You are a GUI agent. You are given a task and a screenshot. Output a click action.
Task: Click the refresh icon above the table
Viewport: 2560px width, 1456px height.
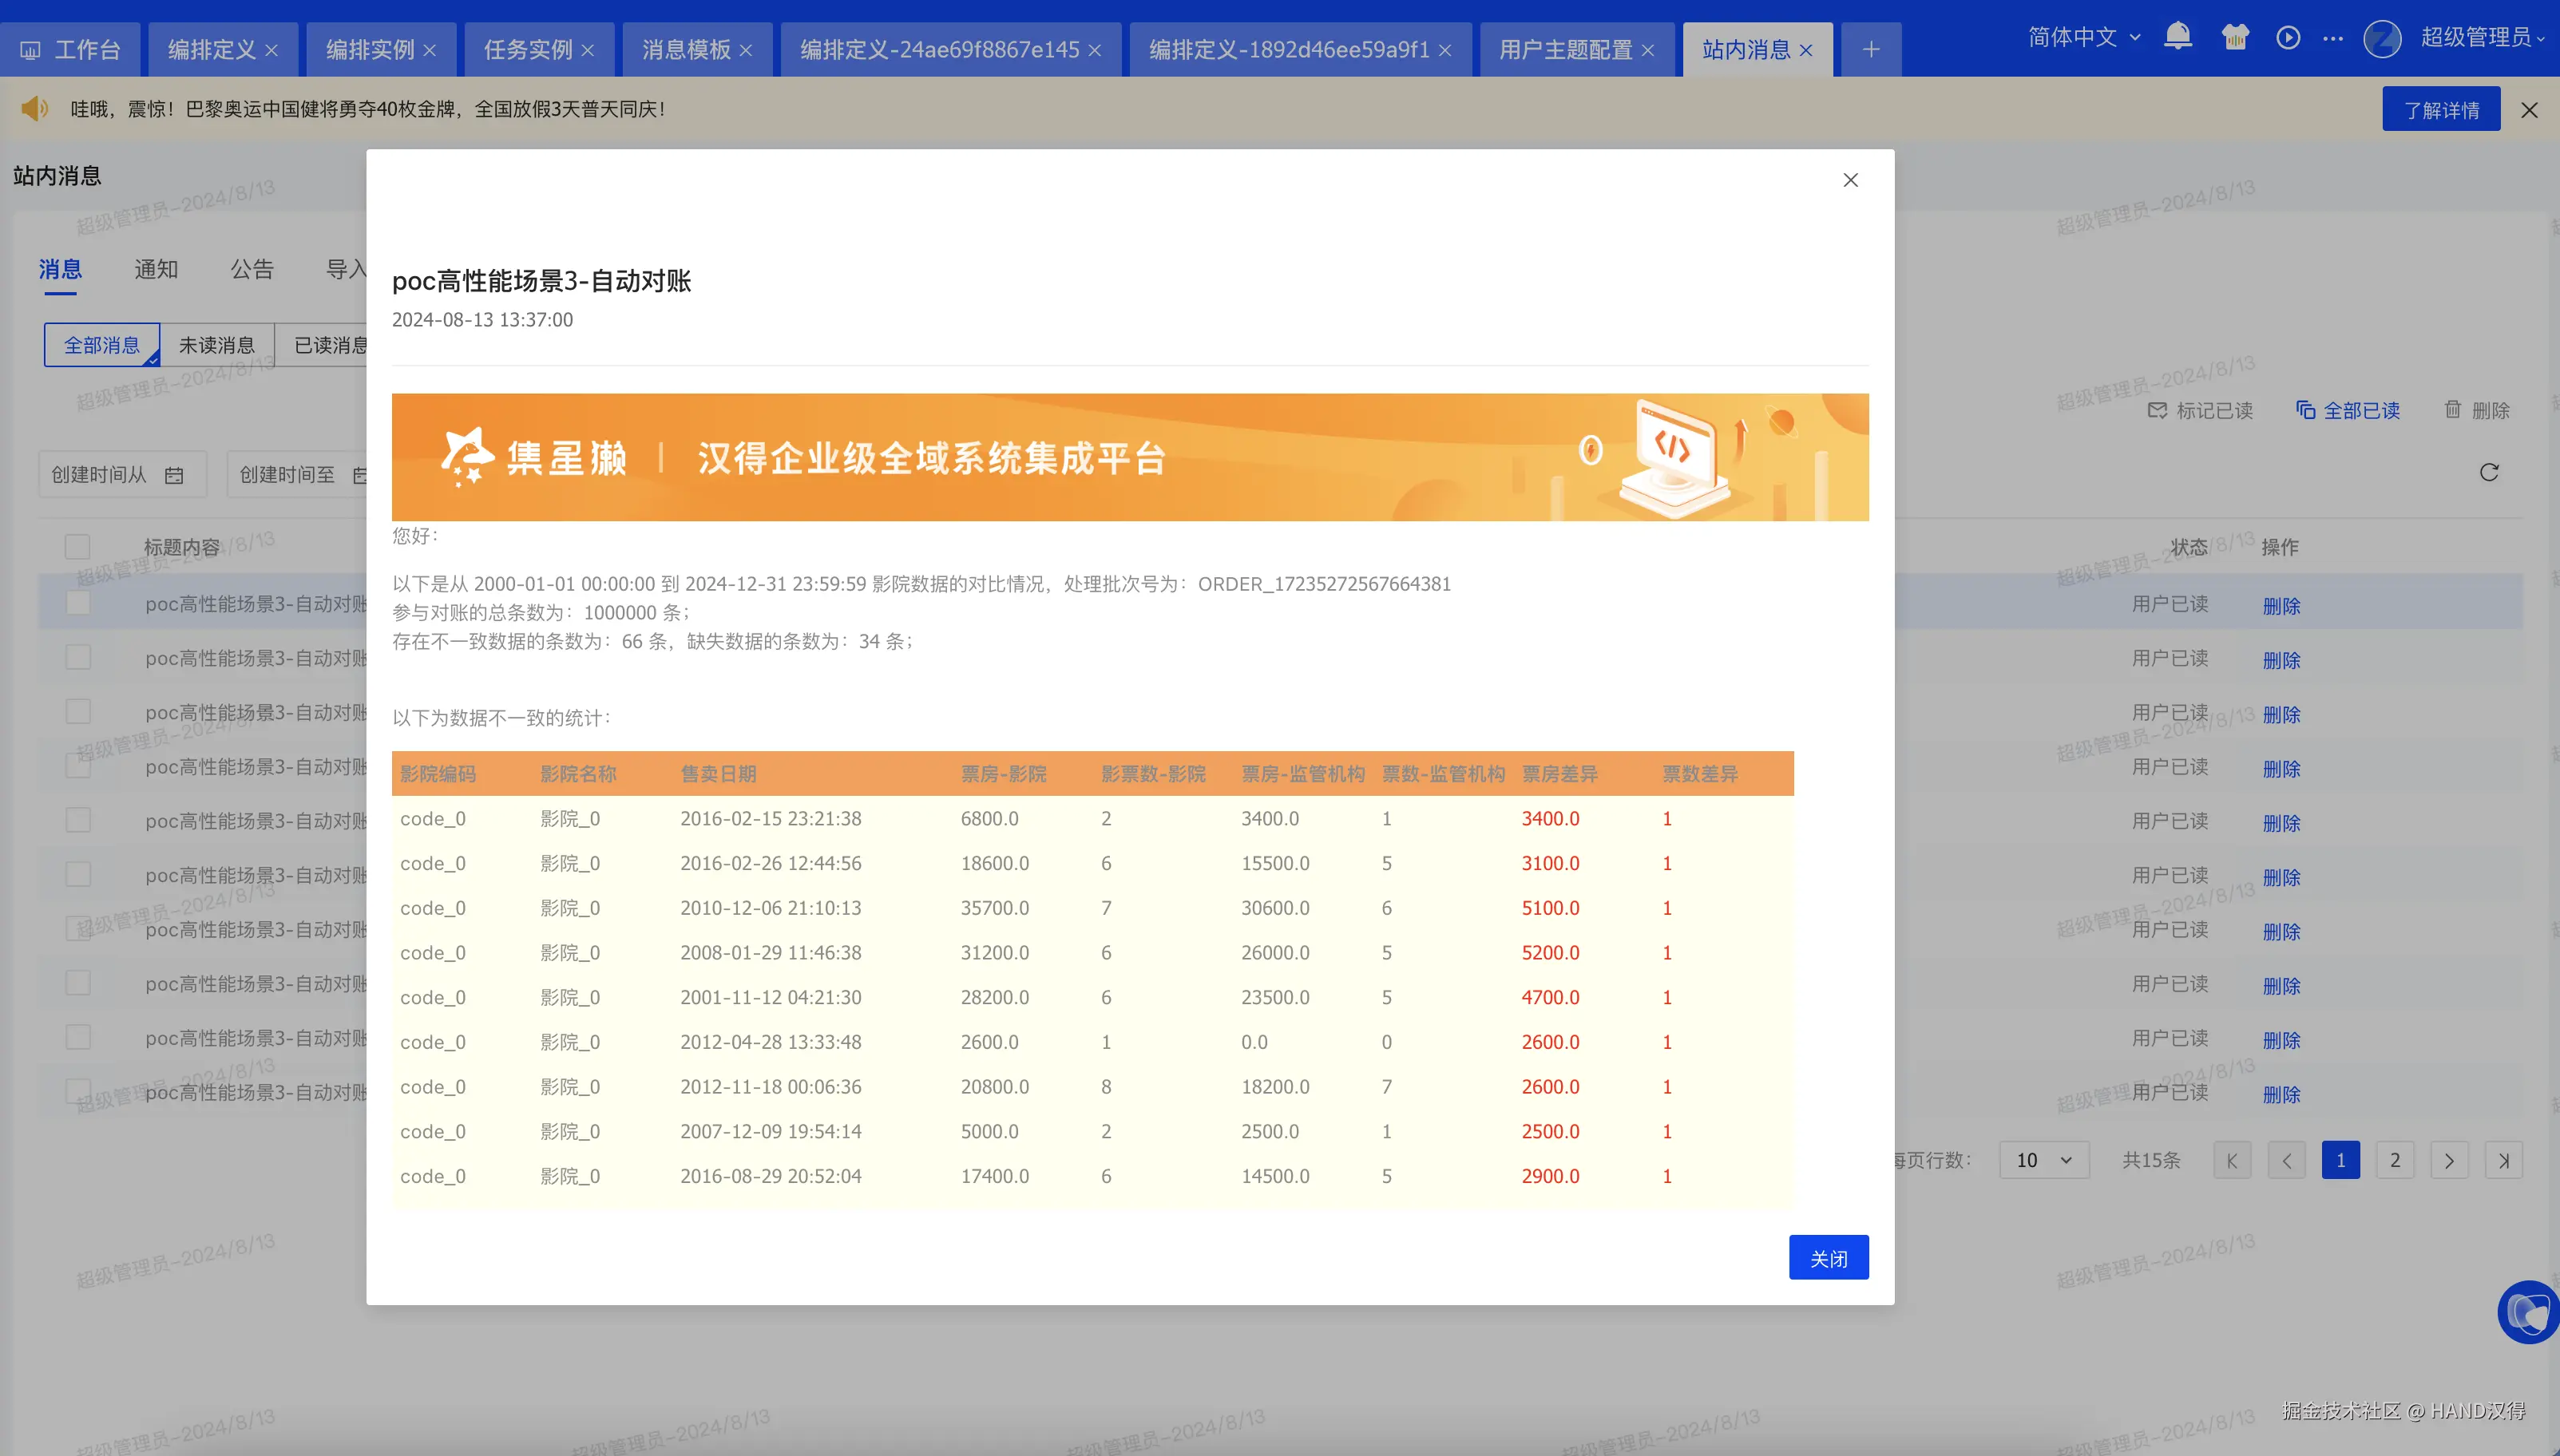click(x=2489, y=472)
